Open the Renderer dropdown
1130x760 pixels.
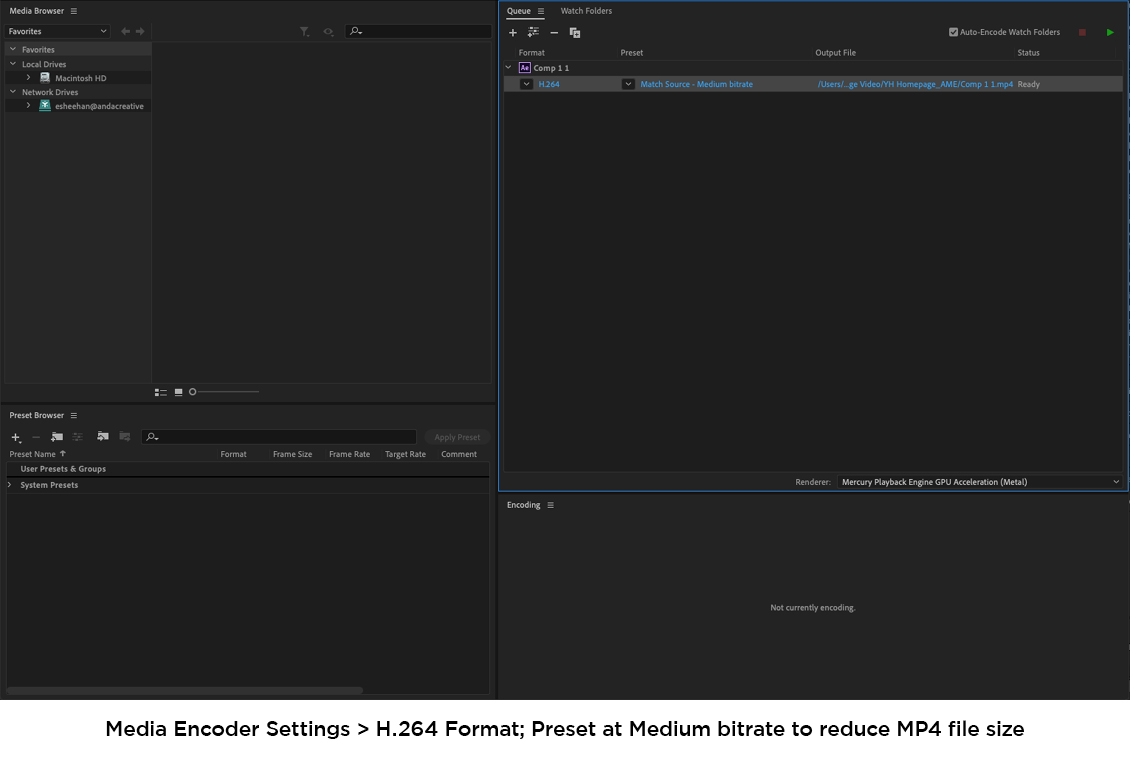pos(979,482)
